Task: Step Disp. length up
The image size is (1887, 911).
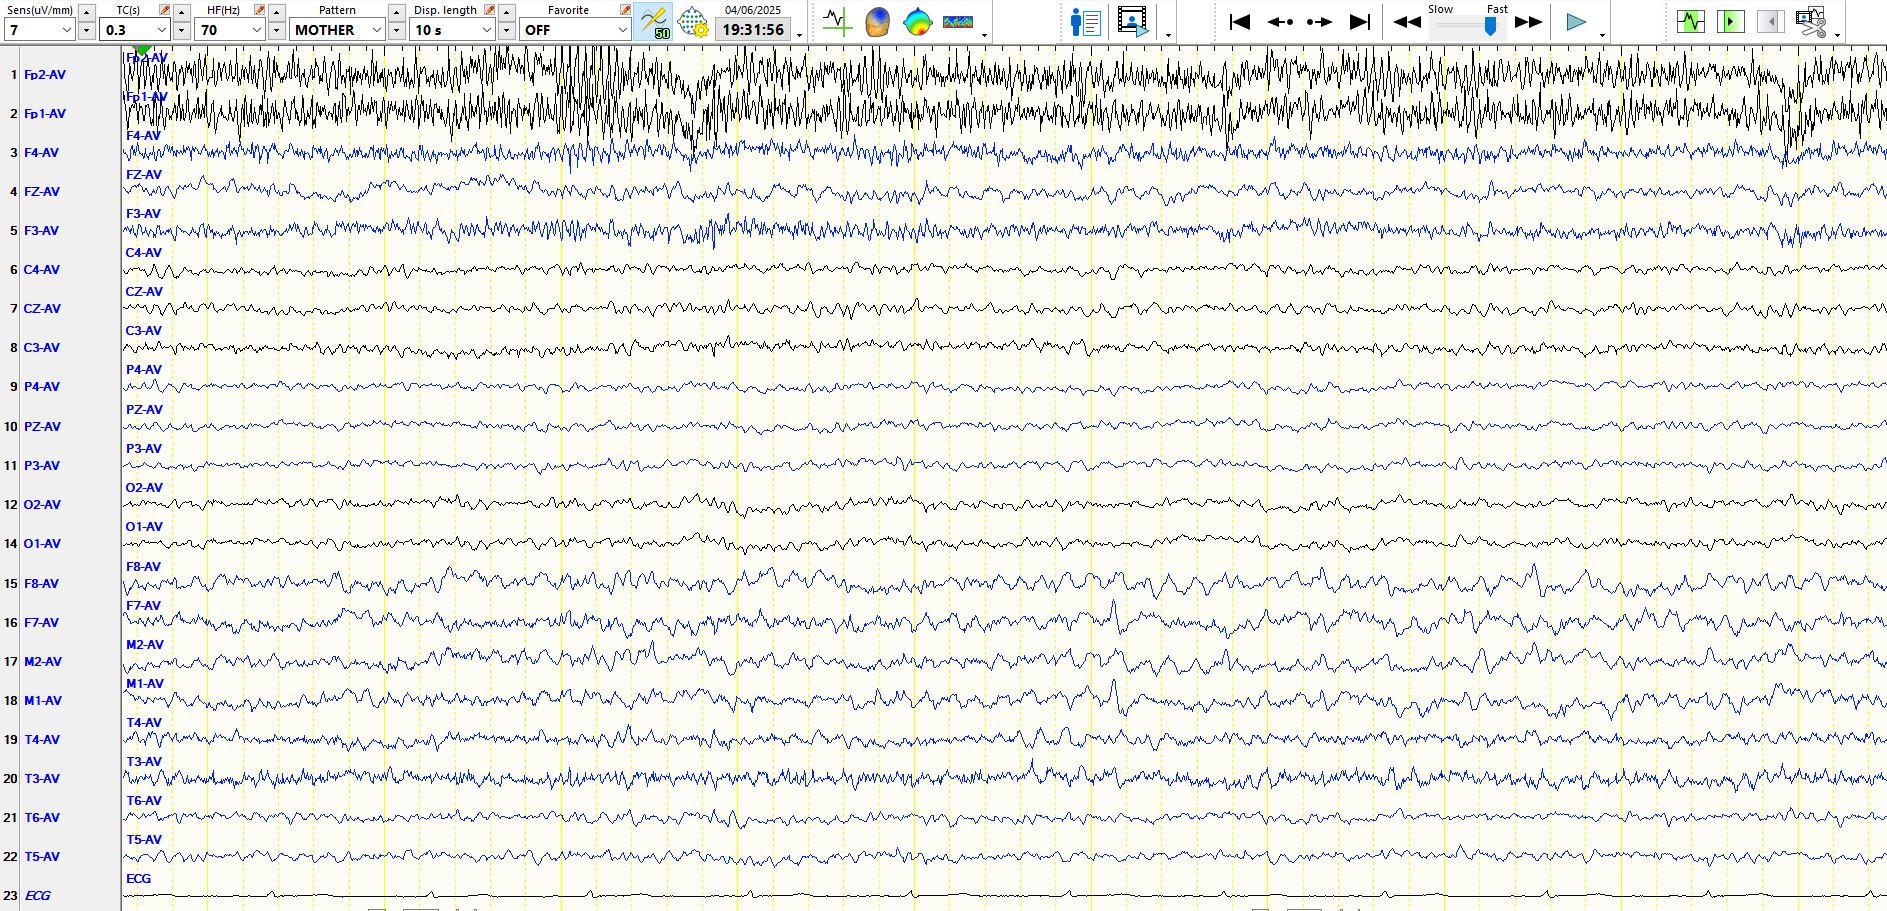Action: coord(506,12)
